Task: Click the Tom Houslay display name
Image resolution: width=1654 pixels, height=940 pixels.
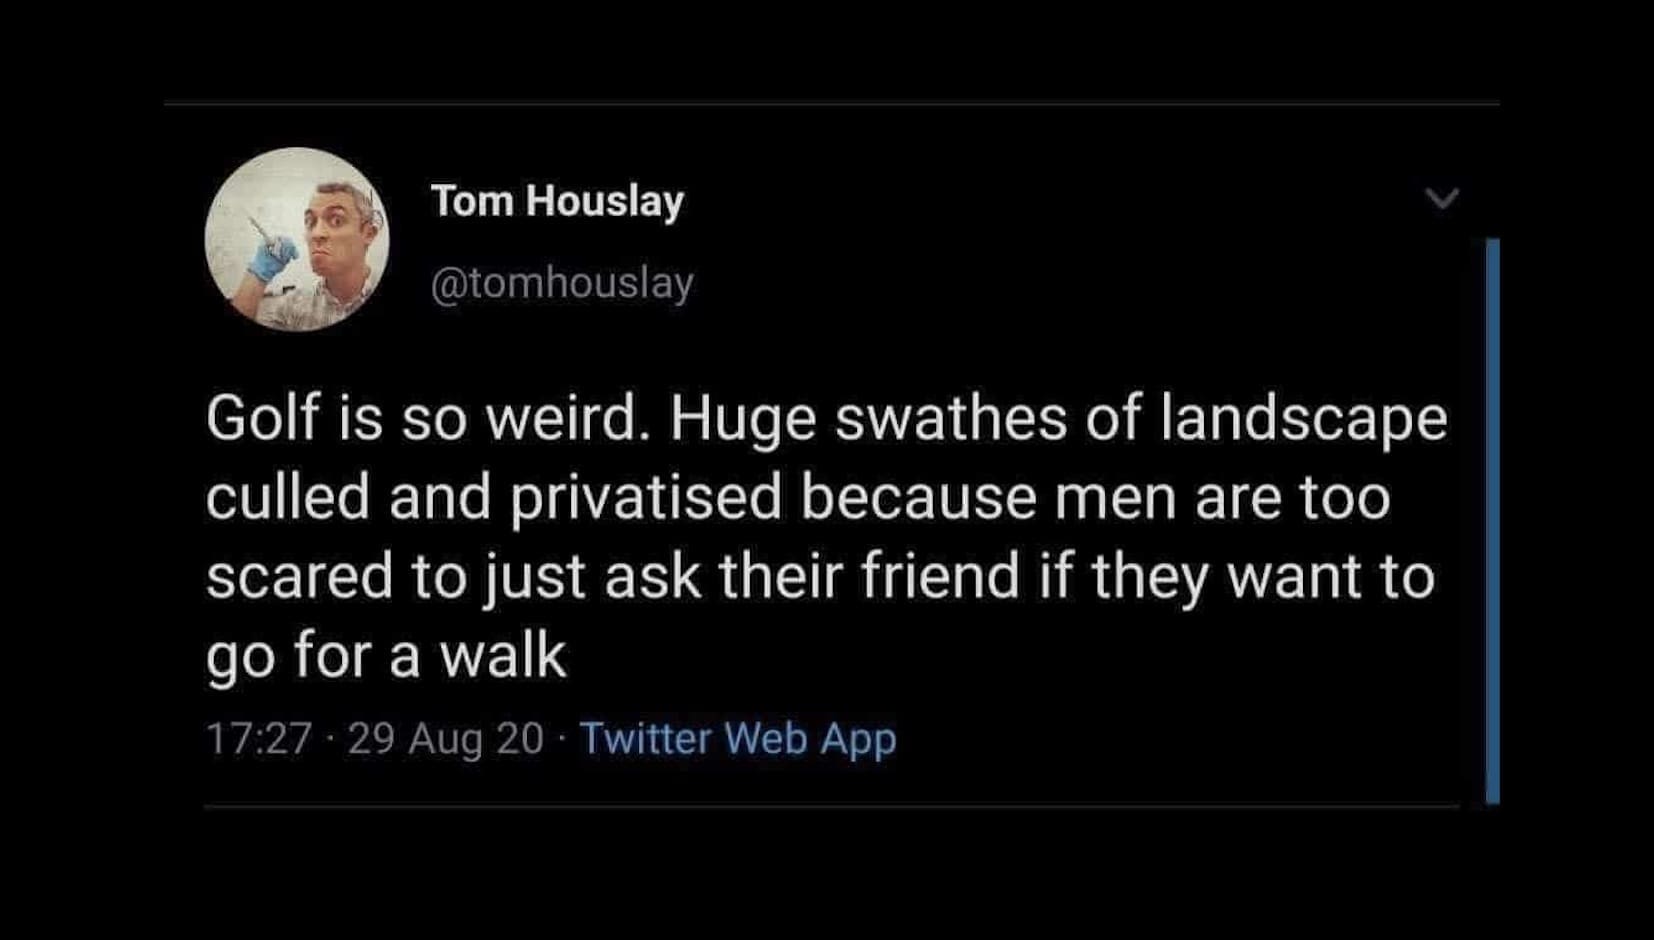Action: pyautogui.click(x=557, y=201)
